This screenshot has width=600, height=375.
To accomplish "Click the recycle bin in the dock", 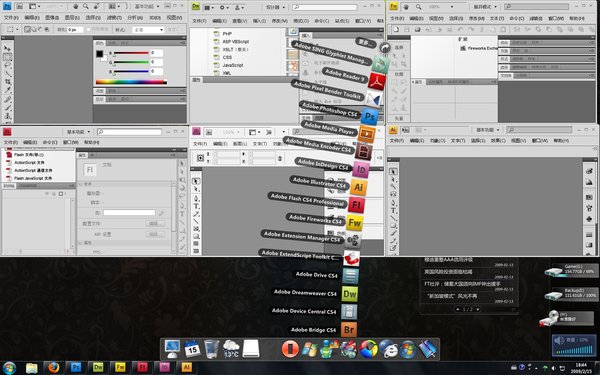I will [211, 349].
